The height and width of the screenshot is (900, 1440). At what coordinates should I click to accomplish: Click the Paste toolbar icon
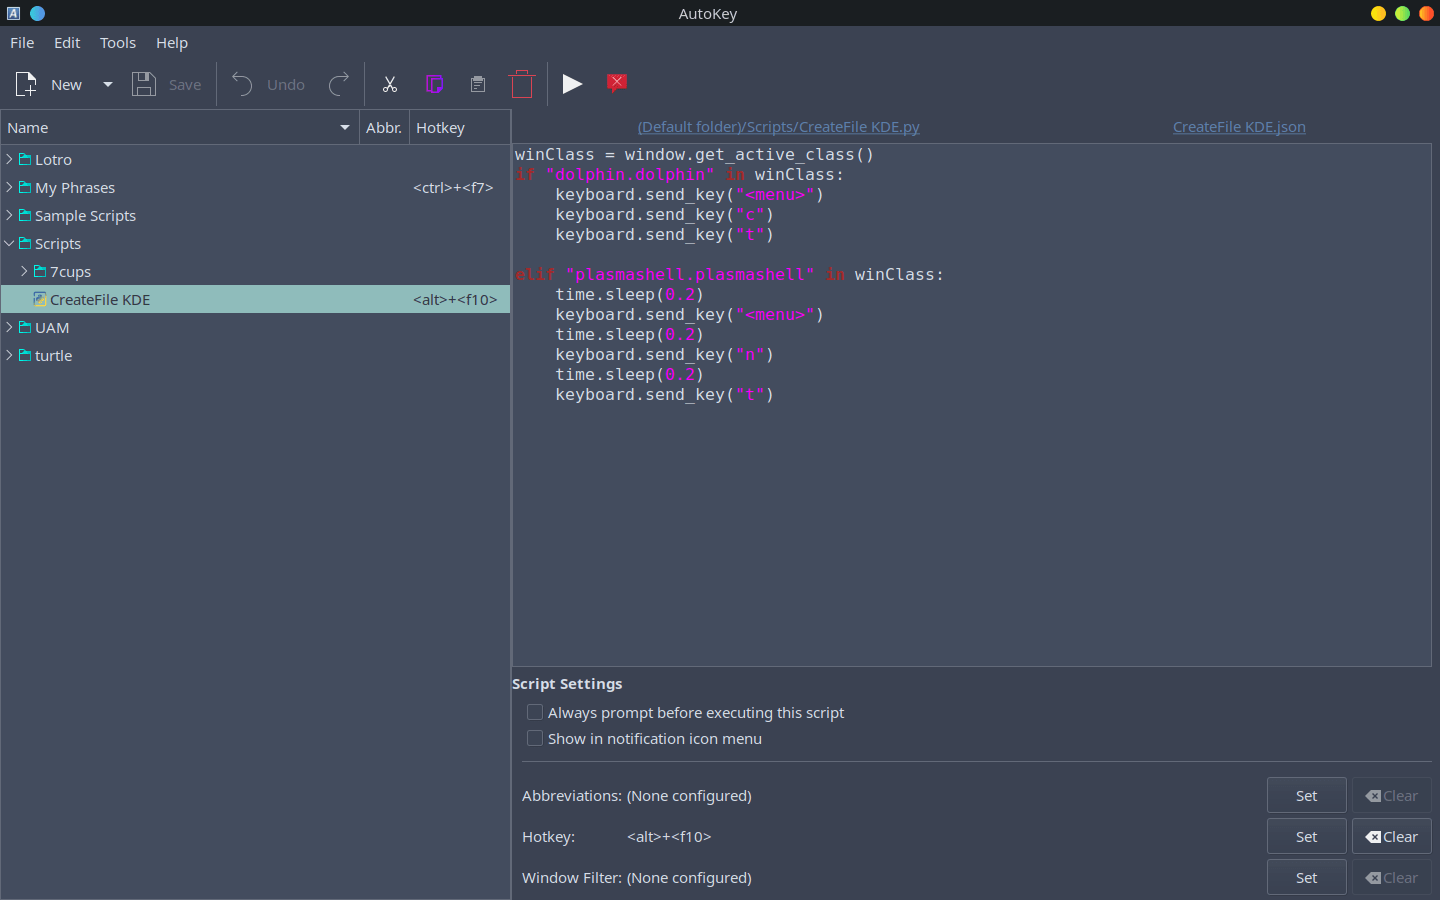point(478,84)
